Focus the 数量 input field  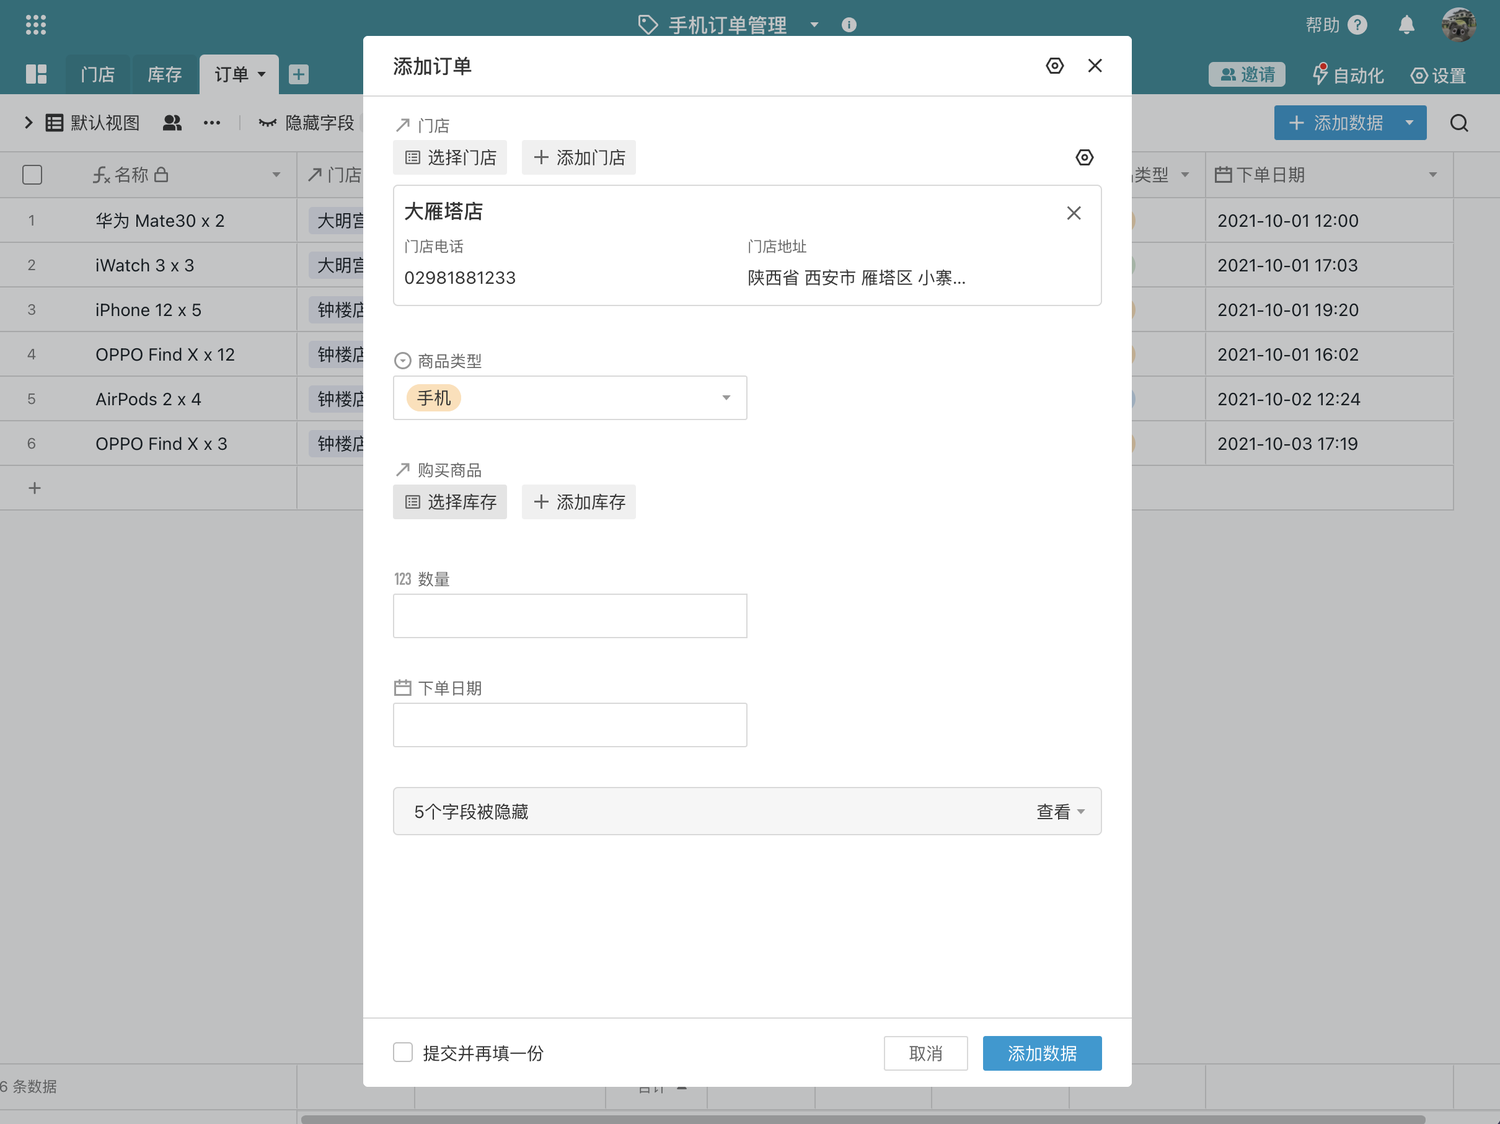570,616
